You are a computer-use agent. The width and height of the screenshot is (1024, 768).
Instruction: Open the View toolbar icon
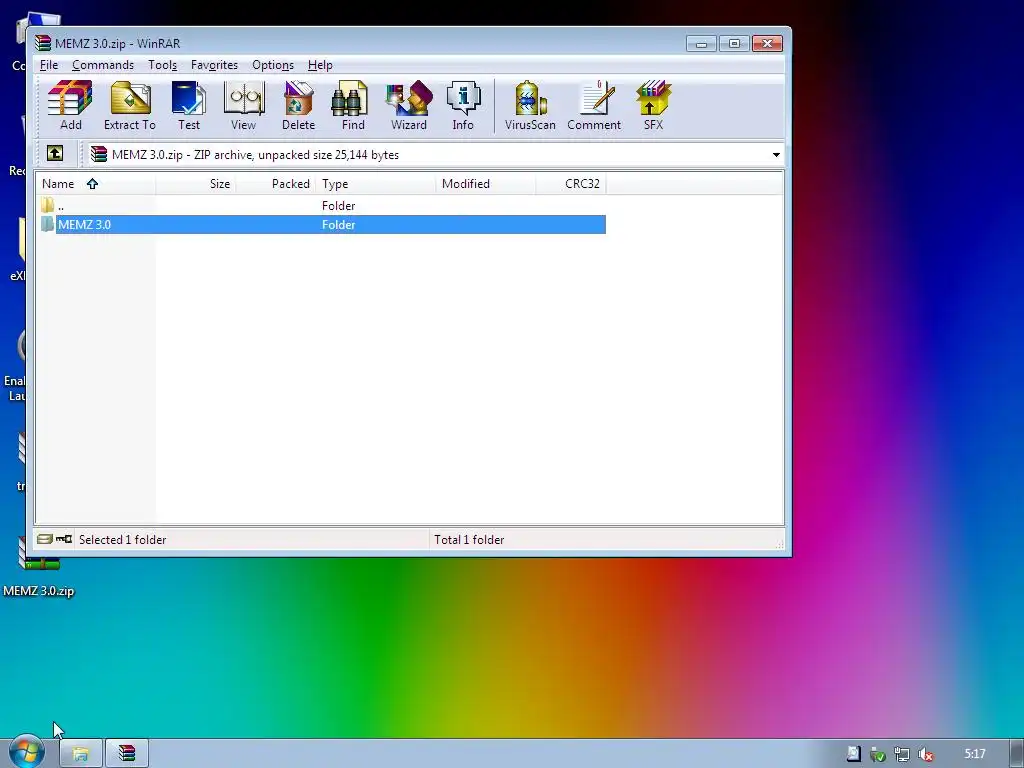coord(244,105)
